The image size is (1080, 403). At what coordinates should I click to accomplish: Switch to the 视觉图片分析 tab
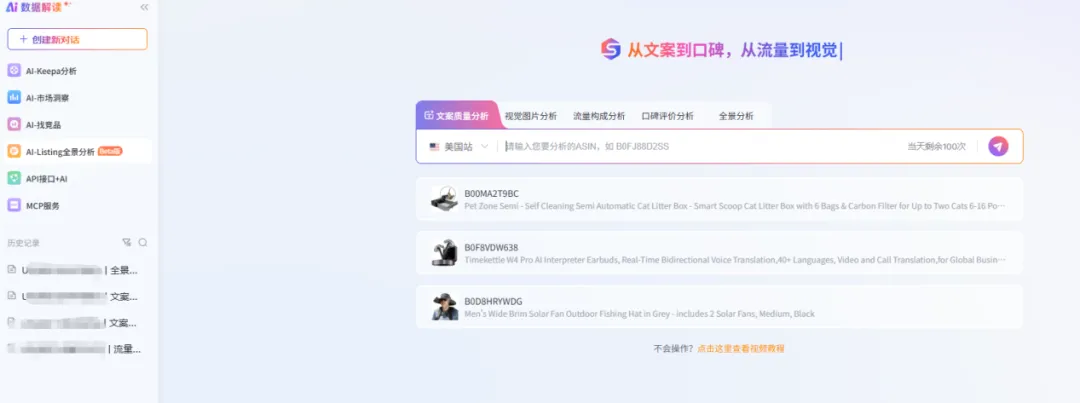530,116
